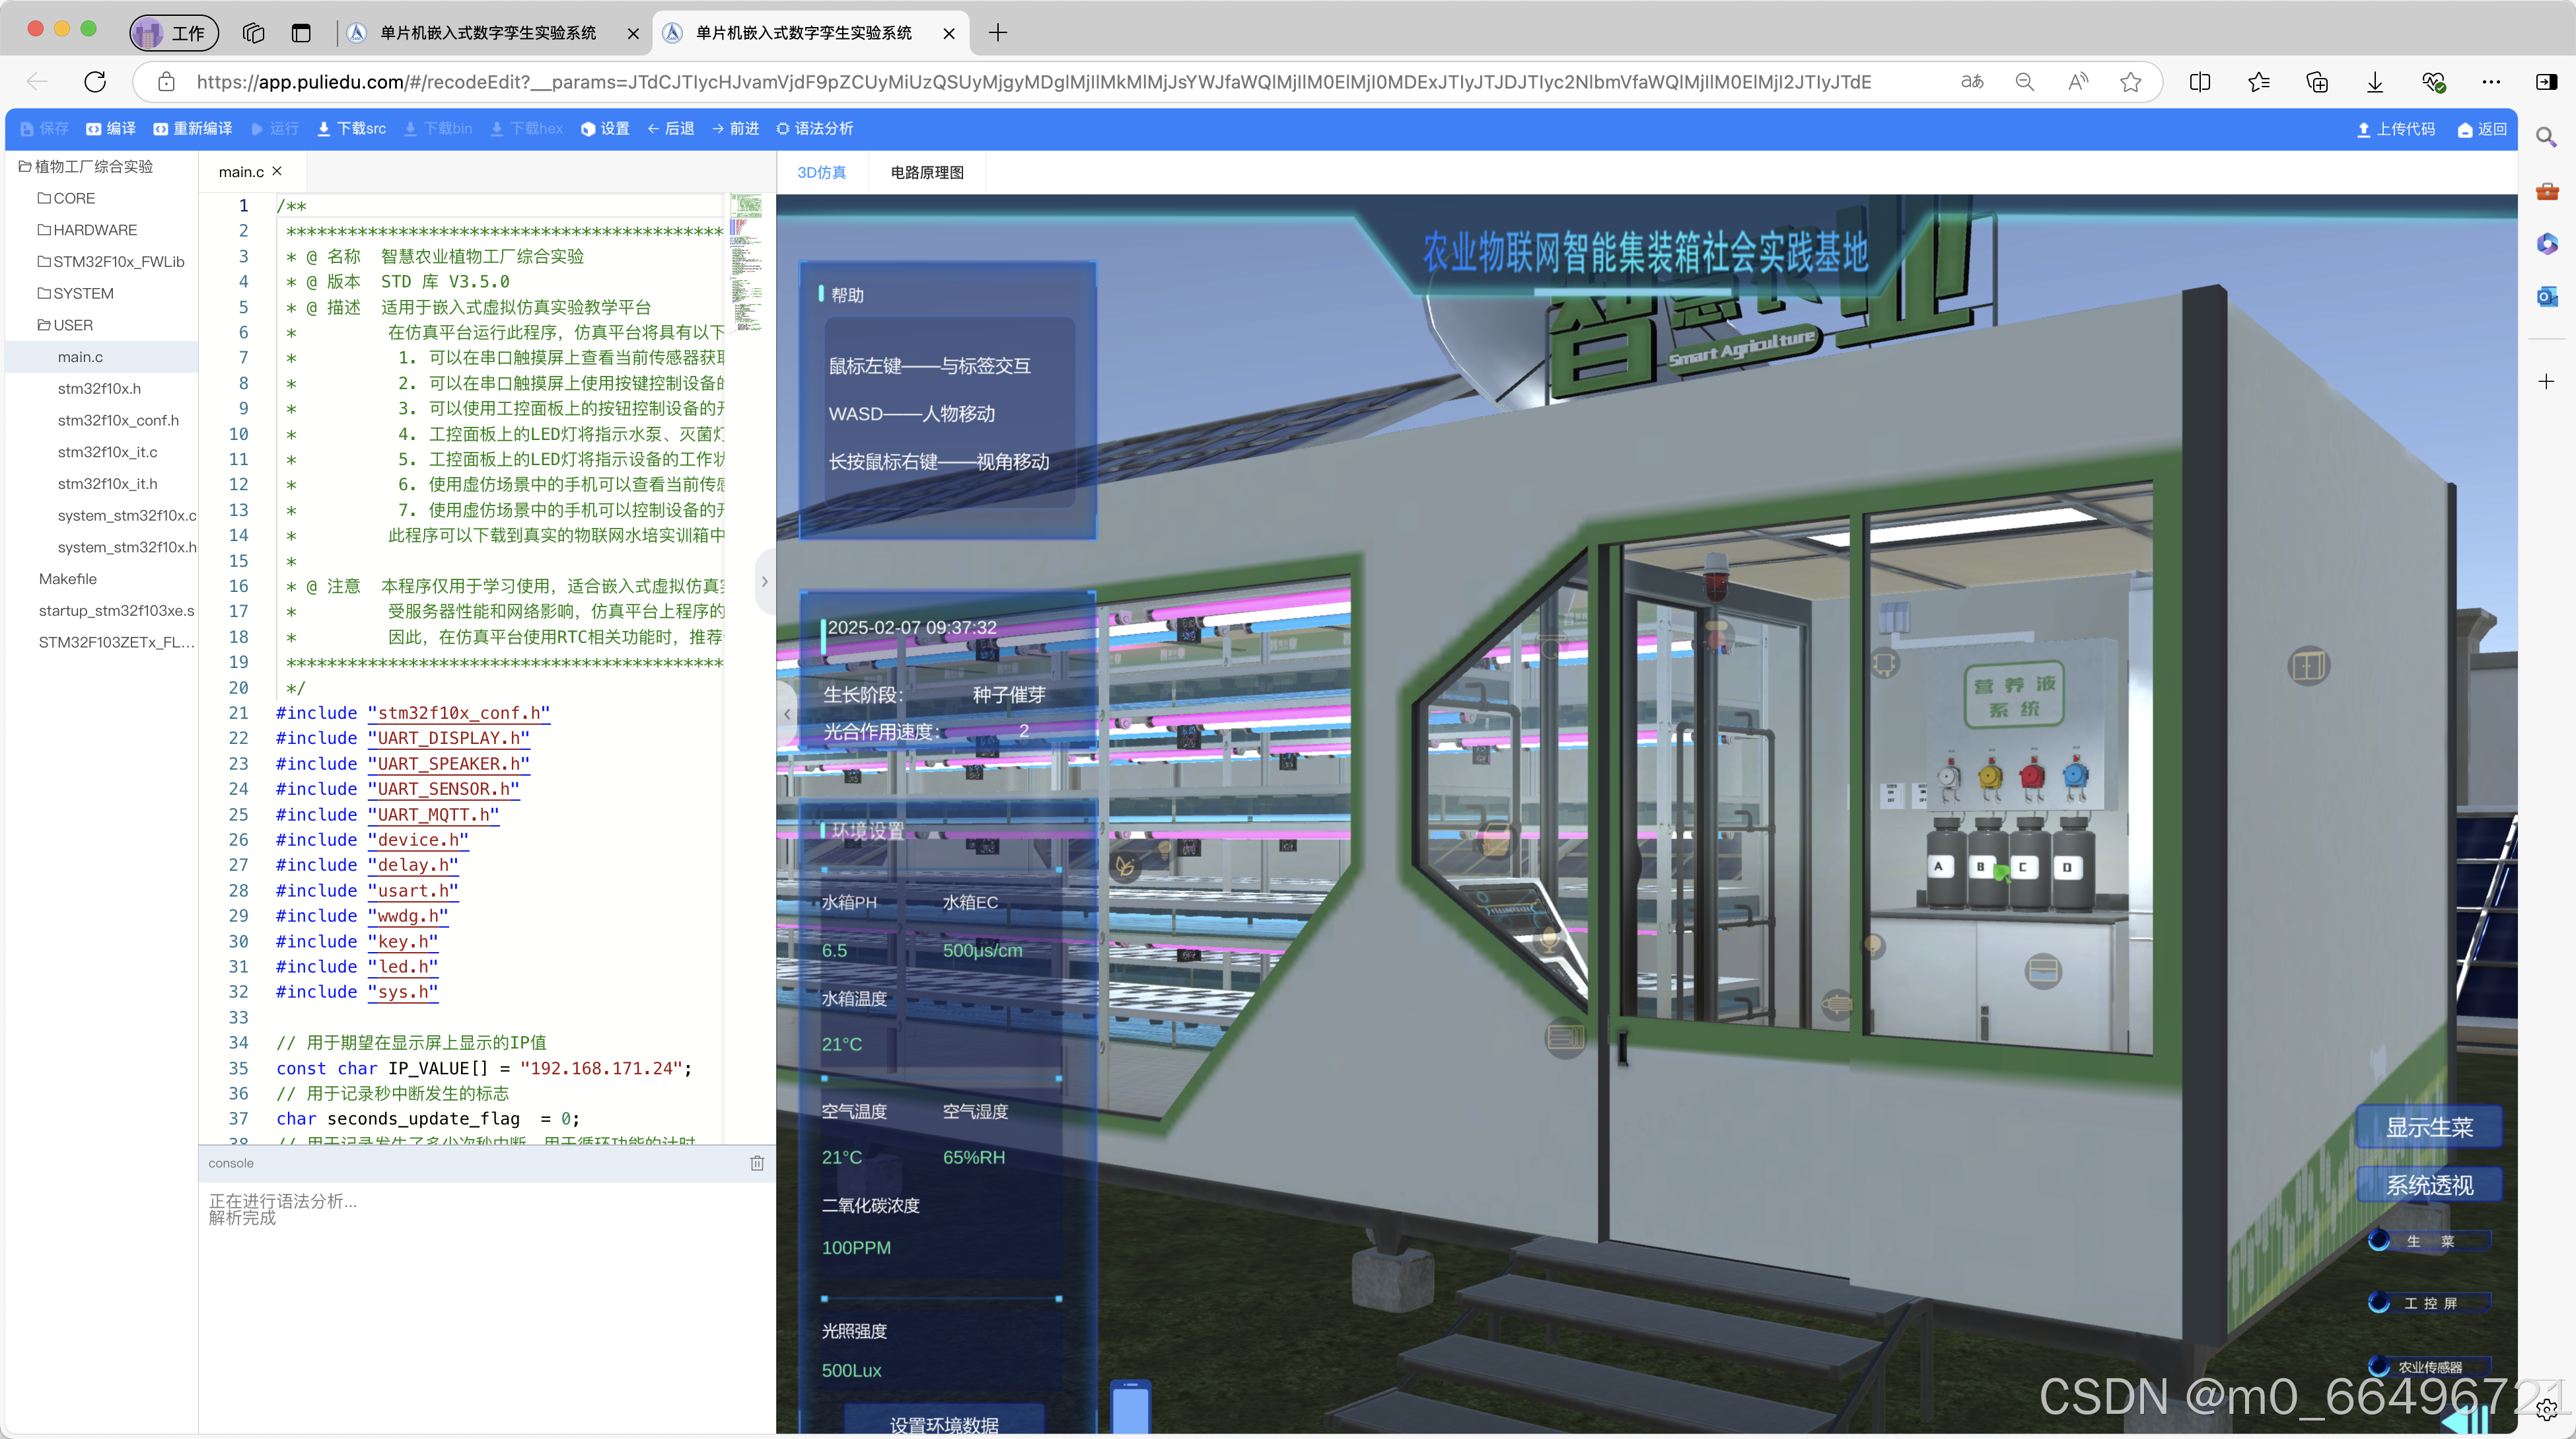Expand editor panel with right chevron handle

765,581
